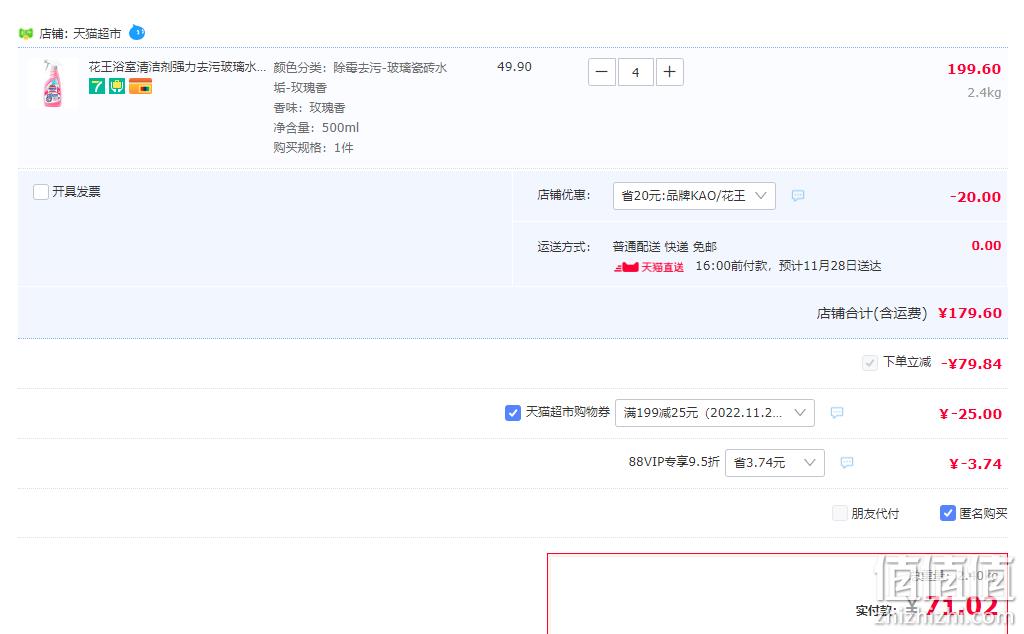Enable the 朋友代付 checkbox

840,513
